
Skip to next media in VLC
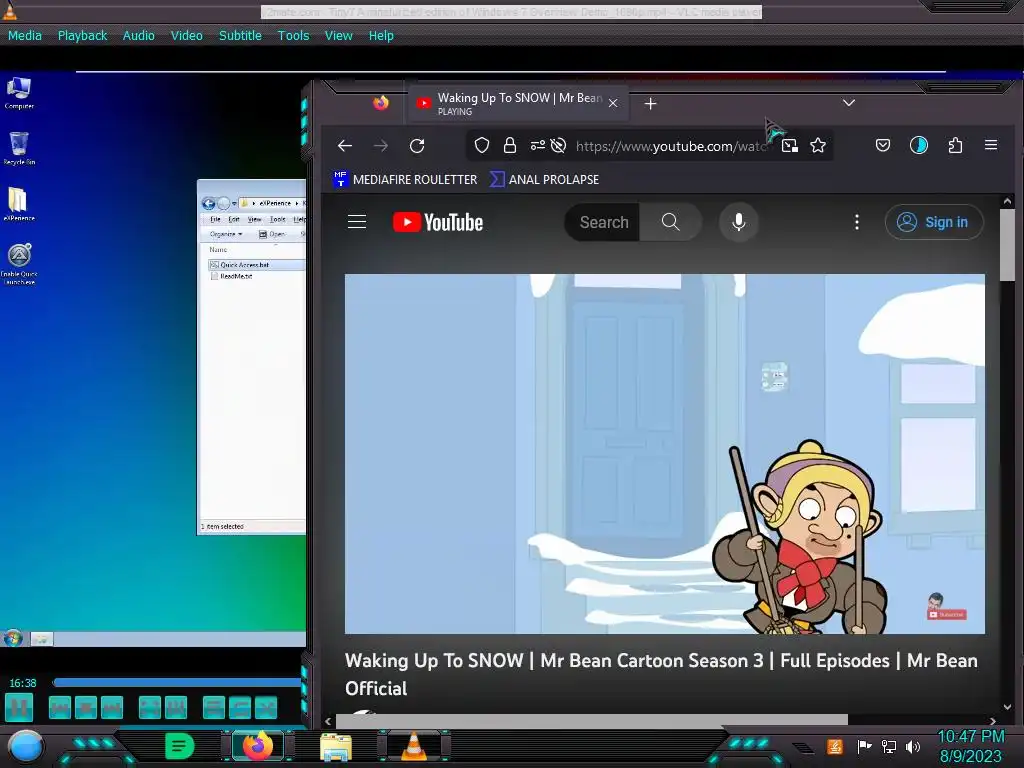click(x=112, y=707)
